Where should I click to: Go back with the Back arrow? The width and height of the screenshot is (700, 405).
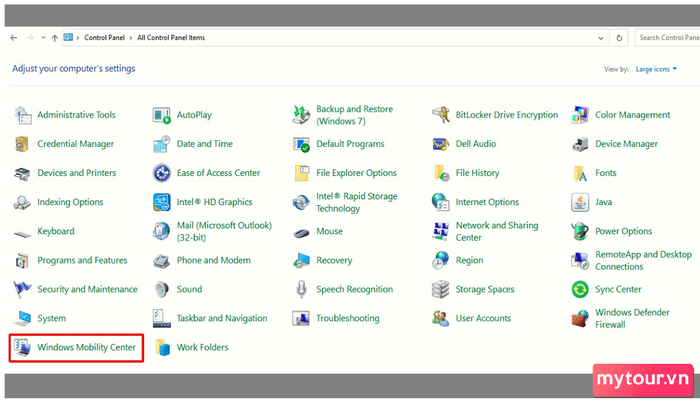(14, 38)
